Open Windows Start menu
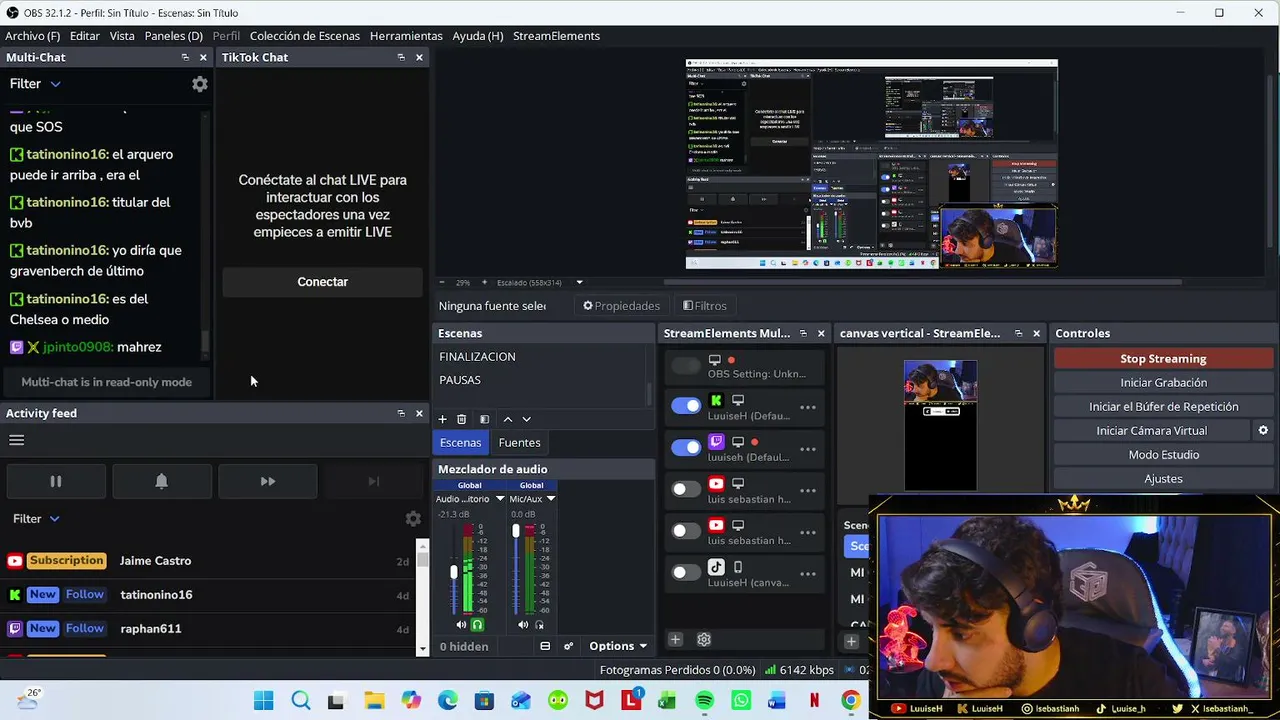The width and height of the screenshot is (1280, 720). tap(264, 701)
